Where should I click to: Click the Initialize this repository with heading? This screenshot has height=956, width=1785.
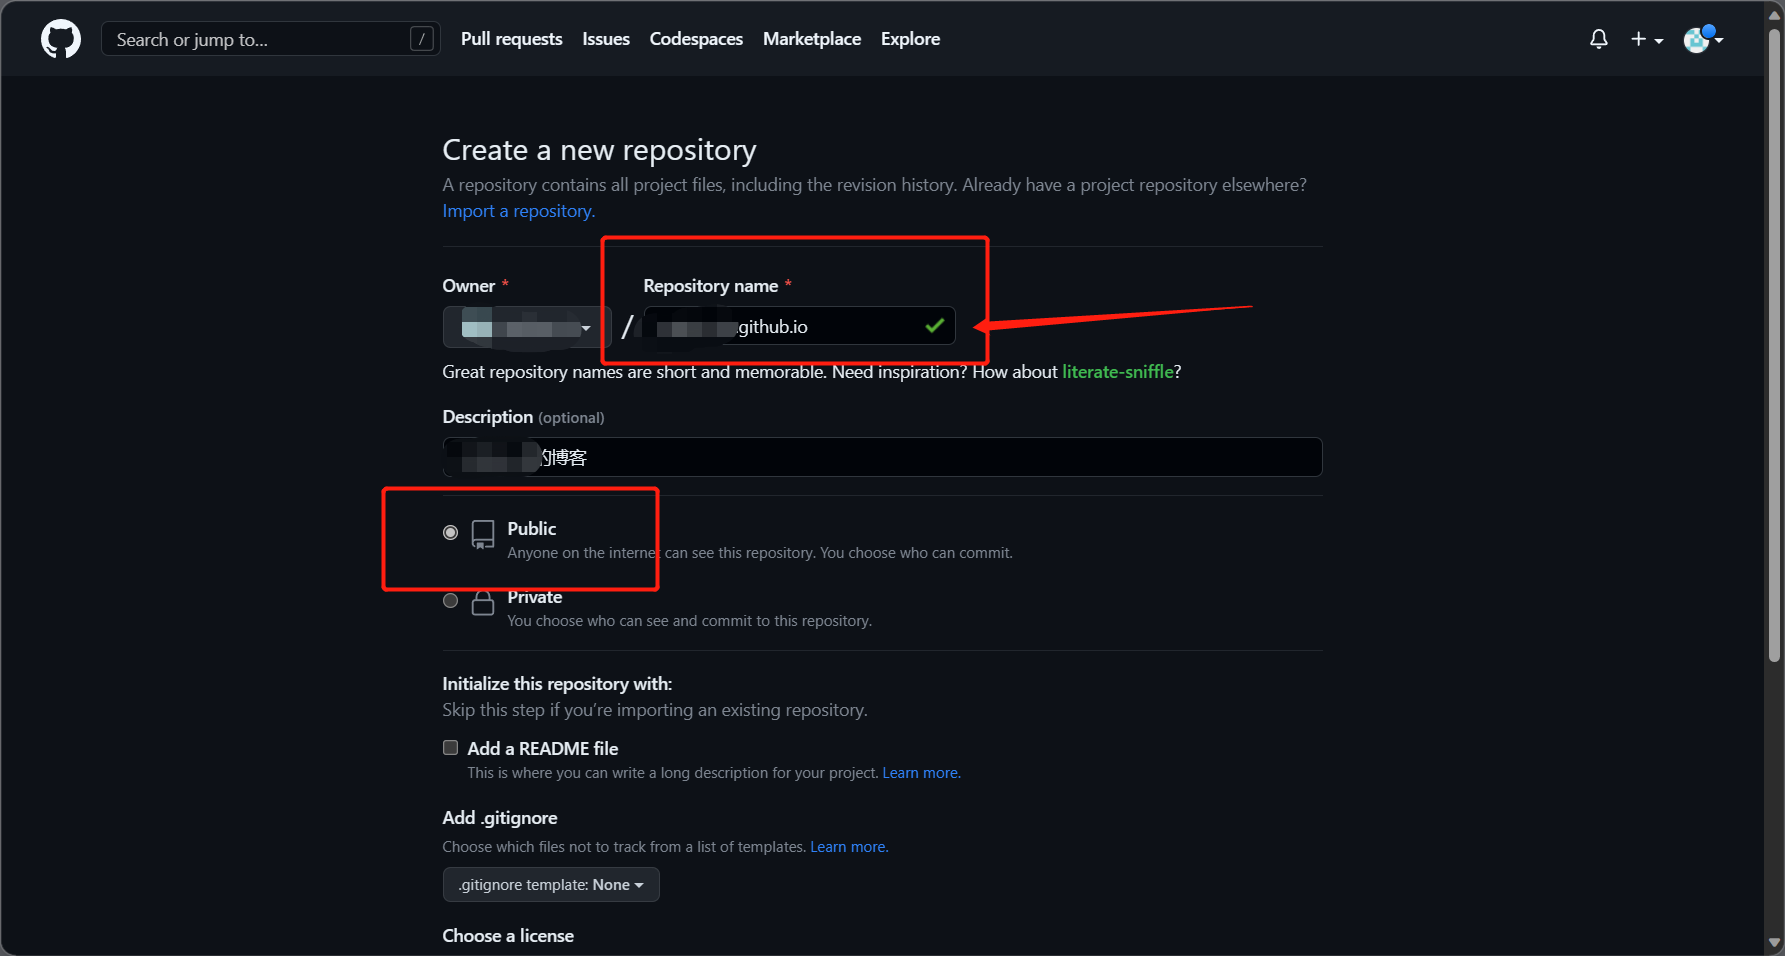coord(558,684)
